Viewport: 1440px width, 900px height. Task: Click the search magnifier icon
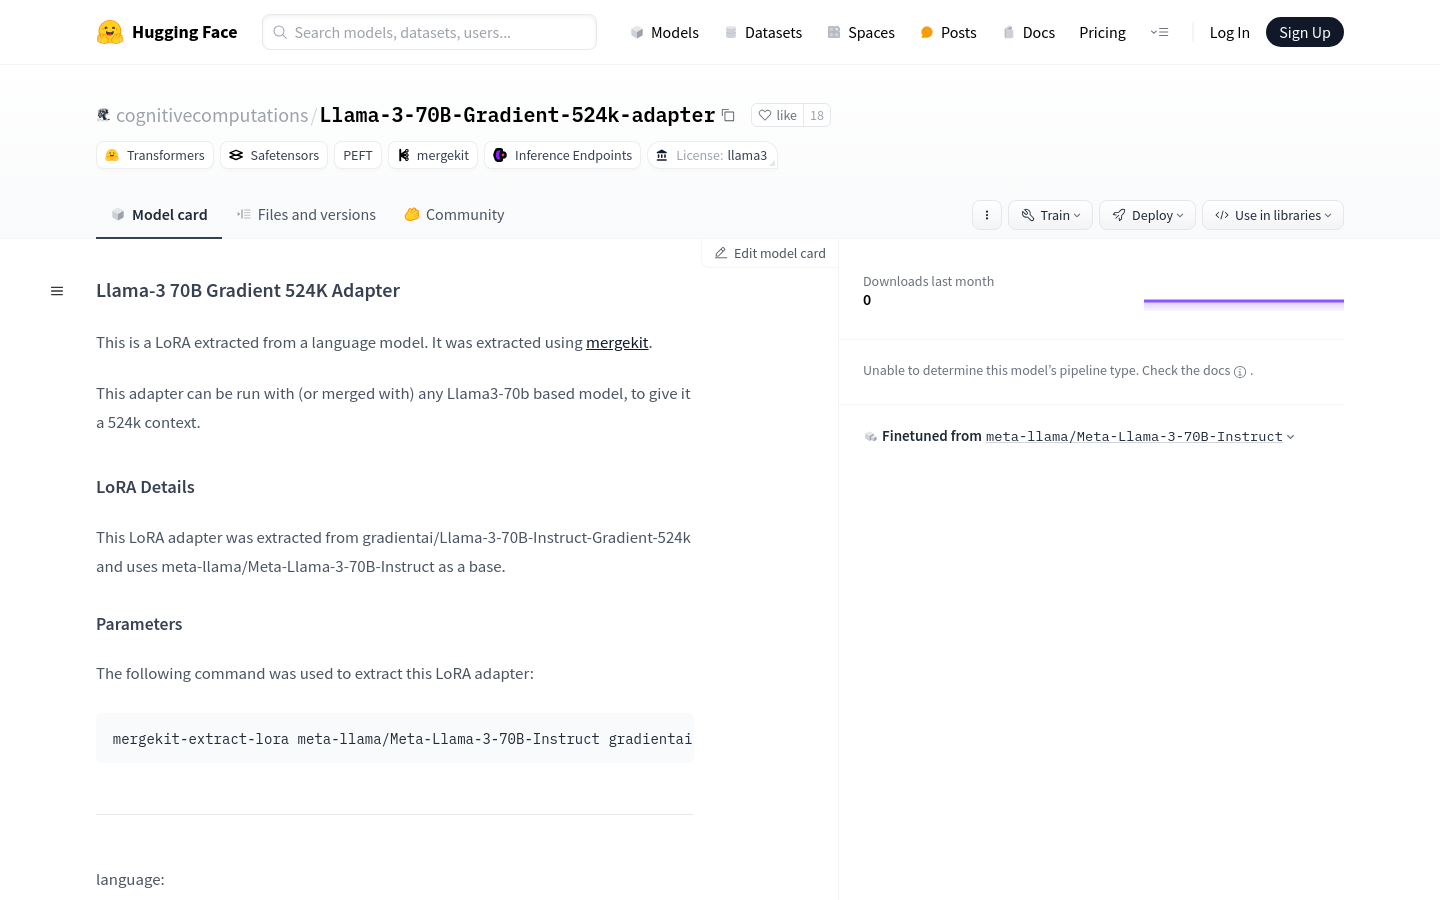(x=280, y=32)
